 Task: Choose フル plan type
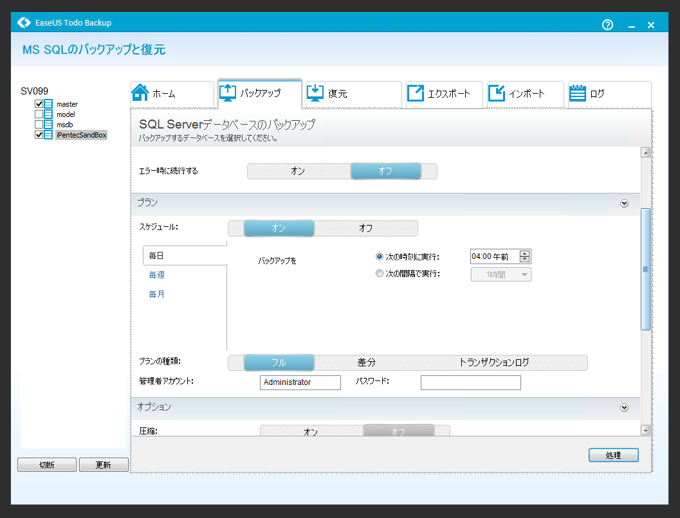point(279,363)
